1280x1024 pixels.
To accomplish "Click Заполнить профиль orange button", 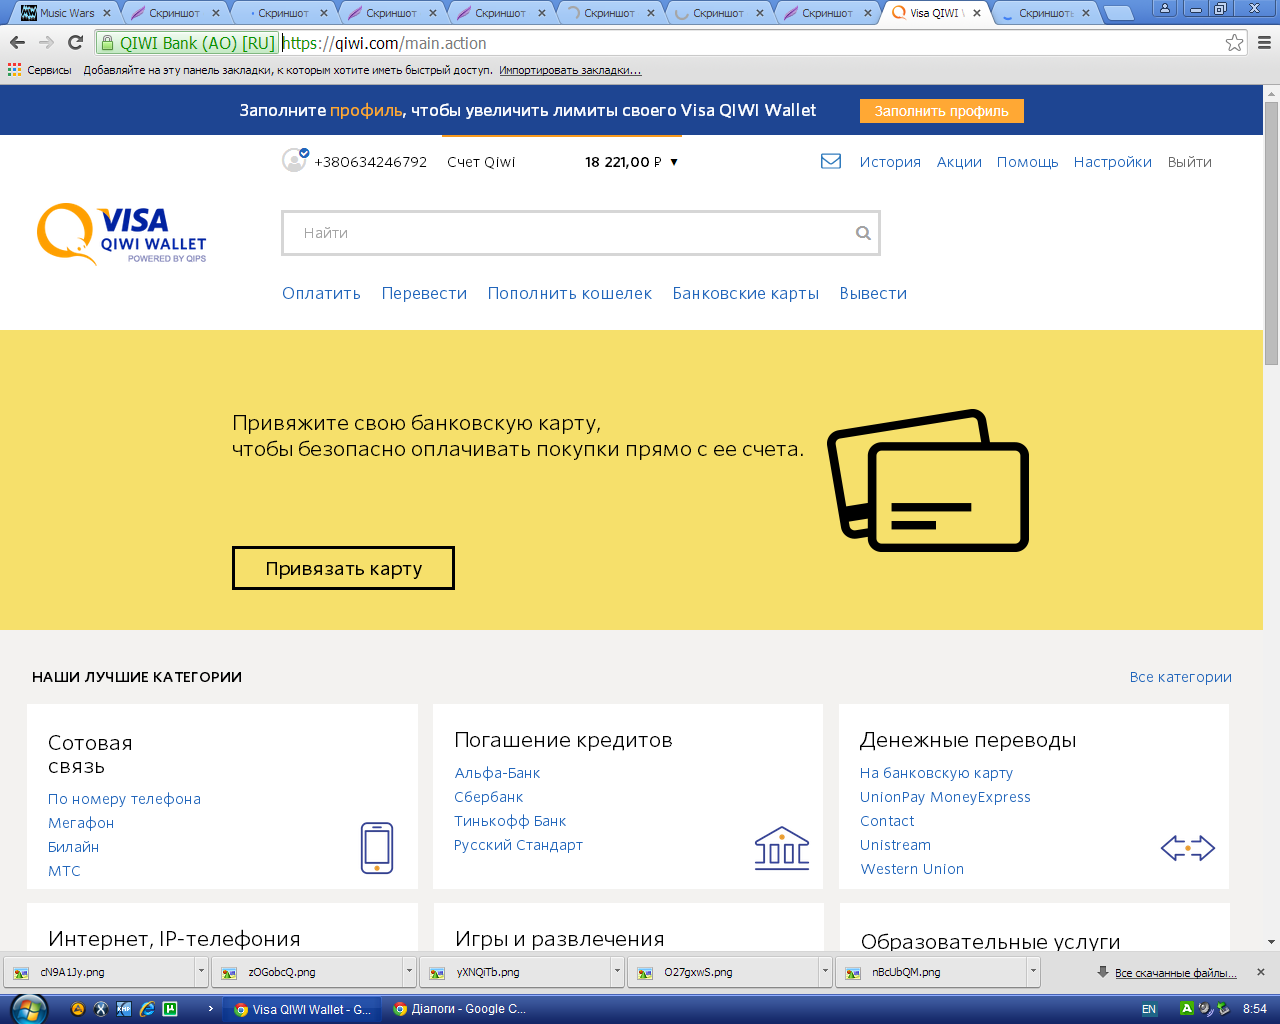I will [942, 111].
